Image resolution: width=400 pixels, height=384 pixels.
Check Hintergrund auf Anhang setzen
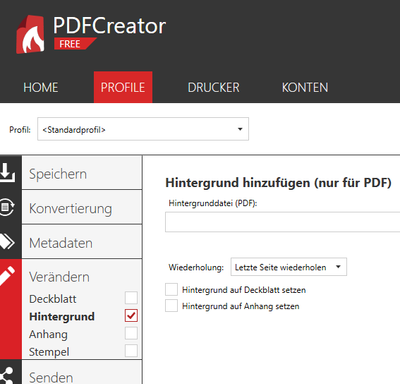171,306
